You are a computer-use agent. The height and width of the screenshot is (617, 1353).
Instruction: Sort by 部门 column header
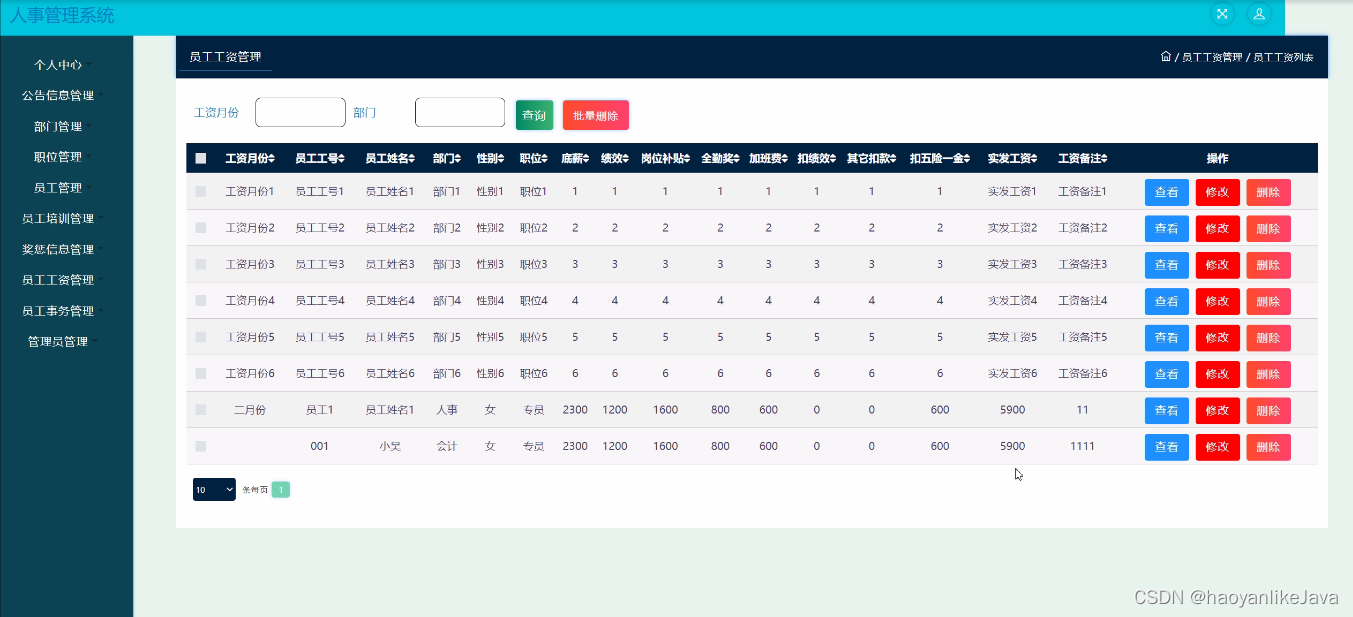coord(447,159)
